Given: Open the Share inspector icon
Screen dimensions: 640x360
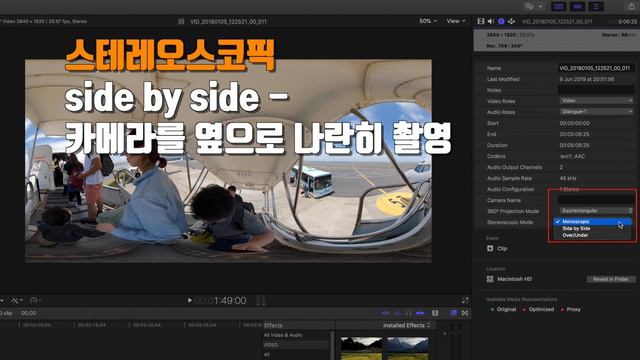Looking at the screenshot, I should (511, 21).
